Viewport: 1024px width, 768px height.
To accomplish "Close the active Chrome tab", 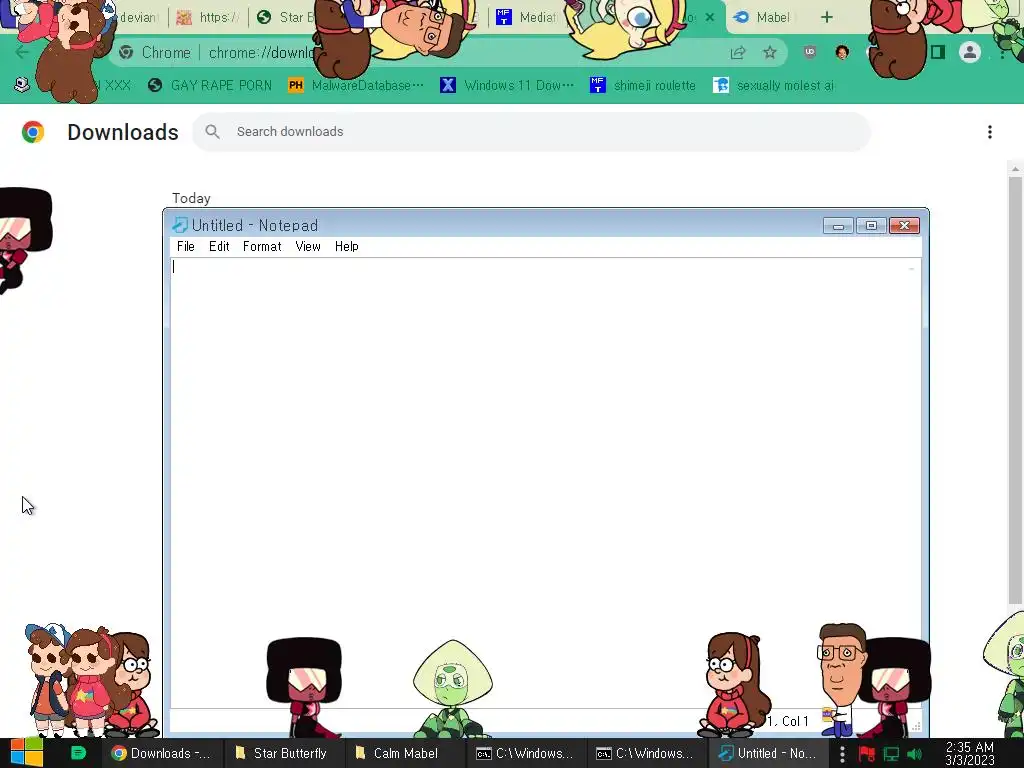I will click(x=710, y=18).
